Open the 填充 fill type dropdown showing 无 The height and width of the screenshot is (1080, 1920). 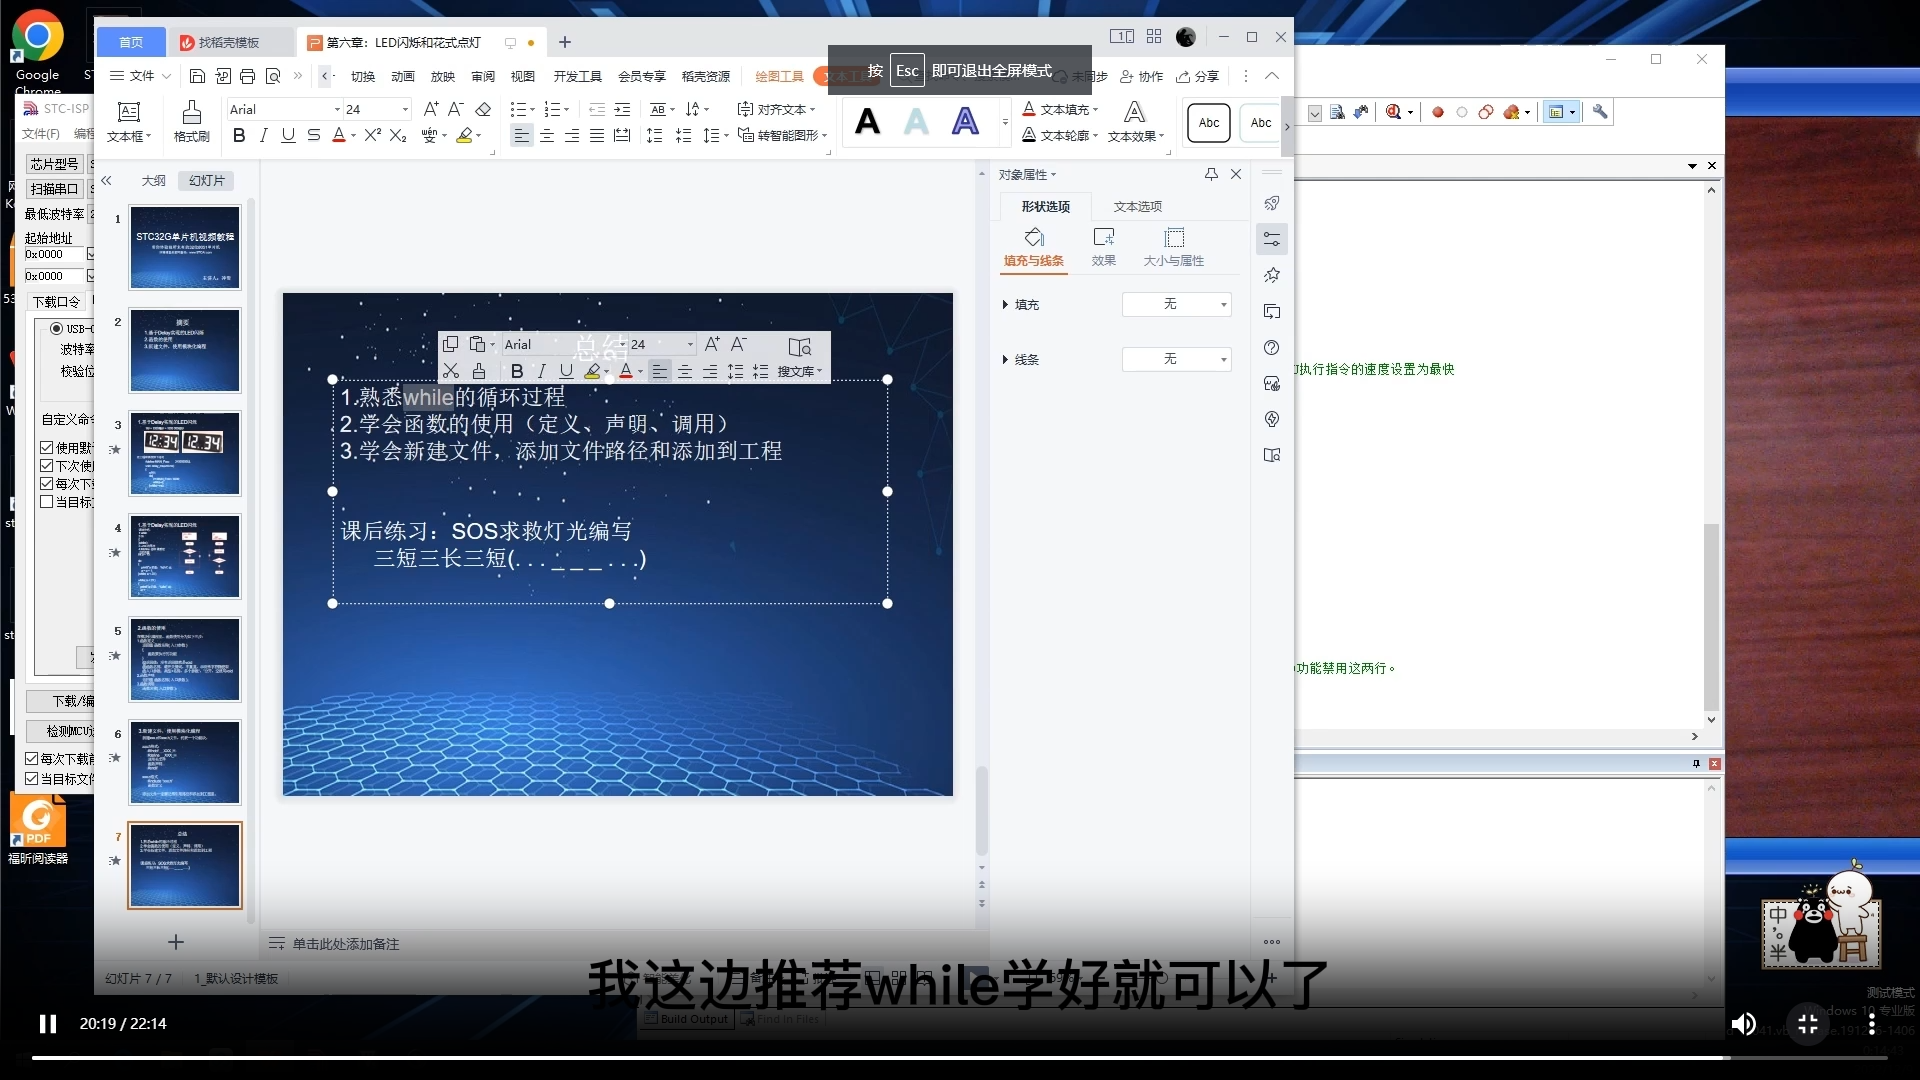[1176, 304]
